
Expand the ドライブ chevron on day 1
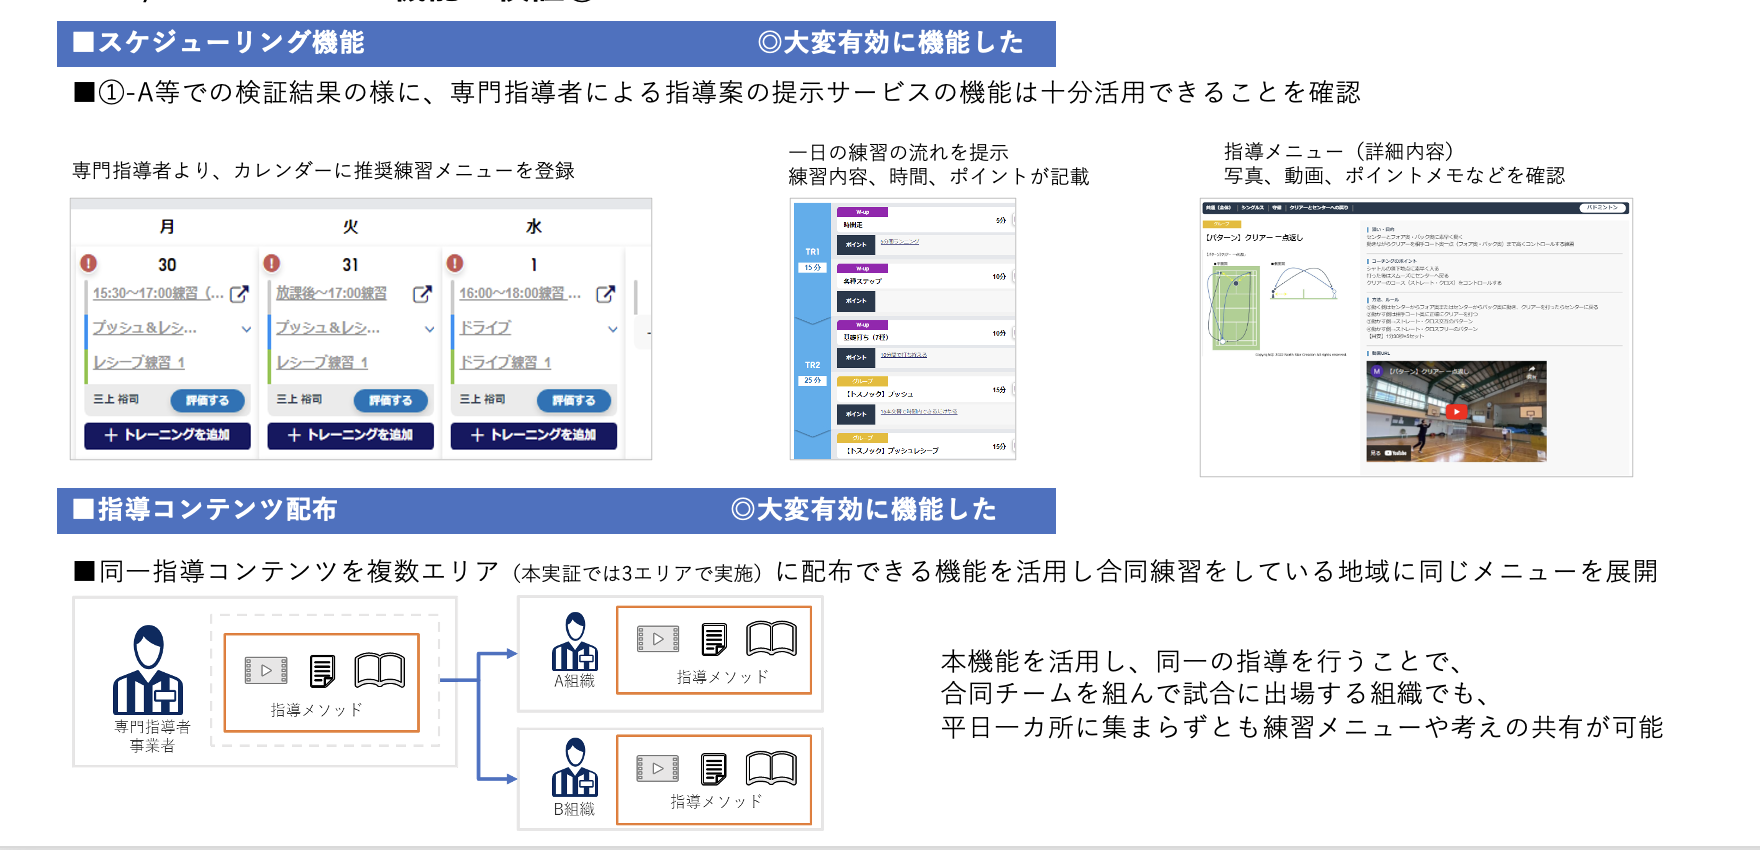(612, 329)
